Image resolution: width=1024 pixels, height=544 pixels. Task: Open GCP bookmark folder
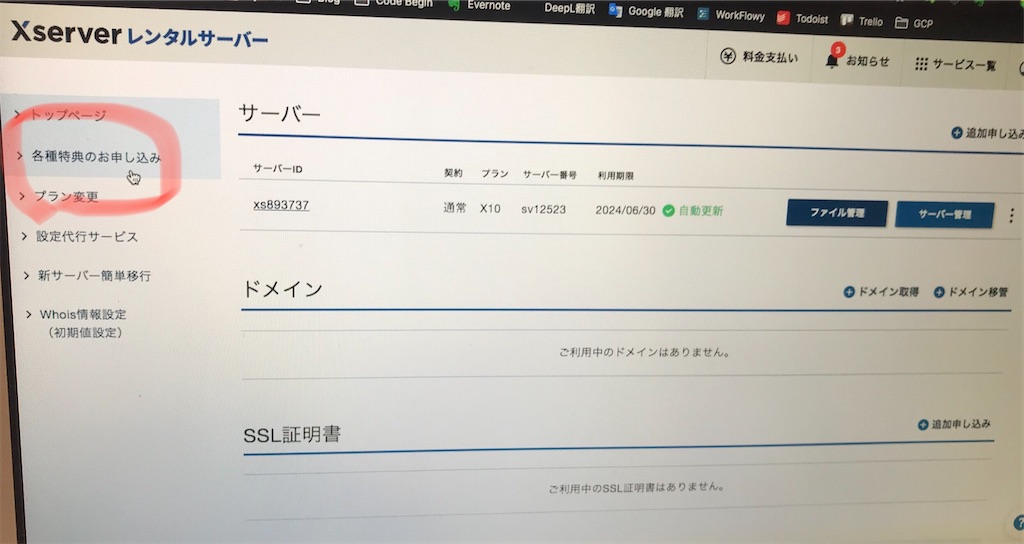click(x=914, y=24)
